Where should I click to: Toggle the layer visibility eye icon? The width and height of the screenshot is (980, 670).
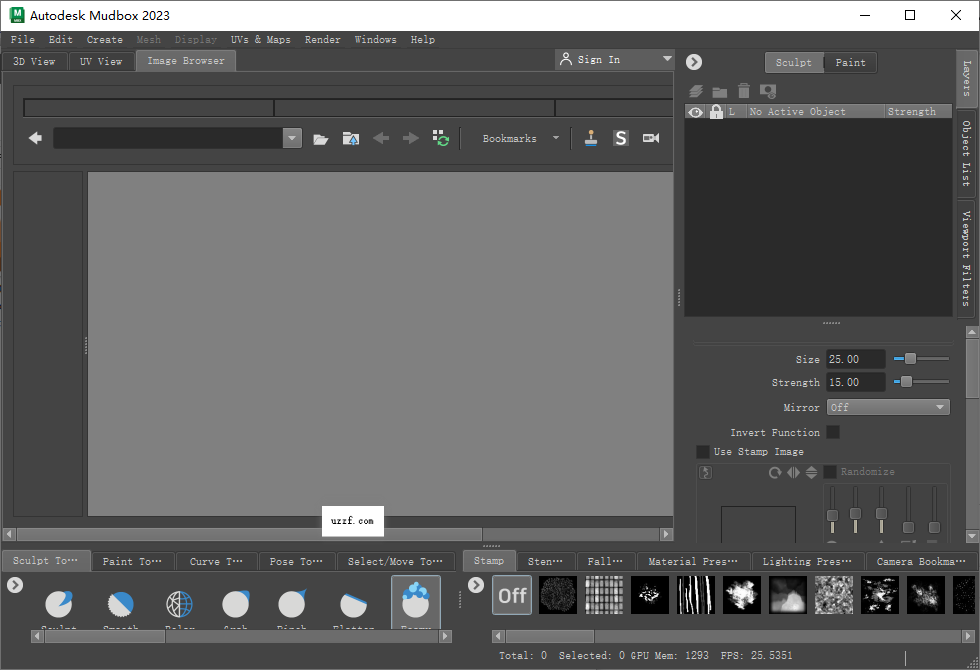pos(695,111)
